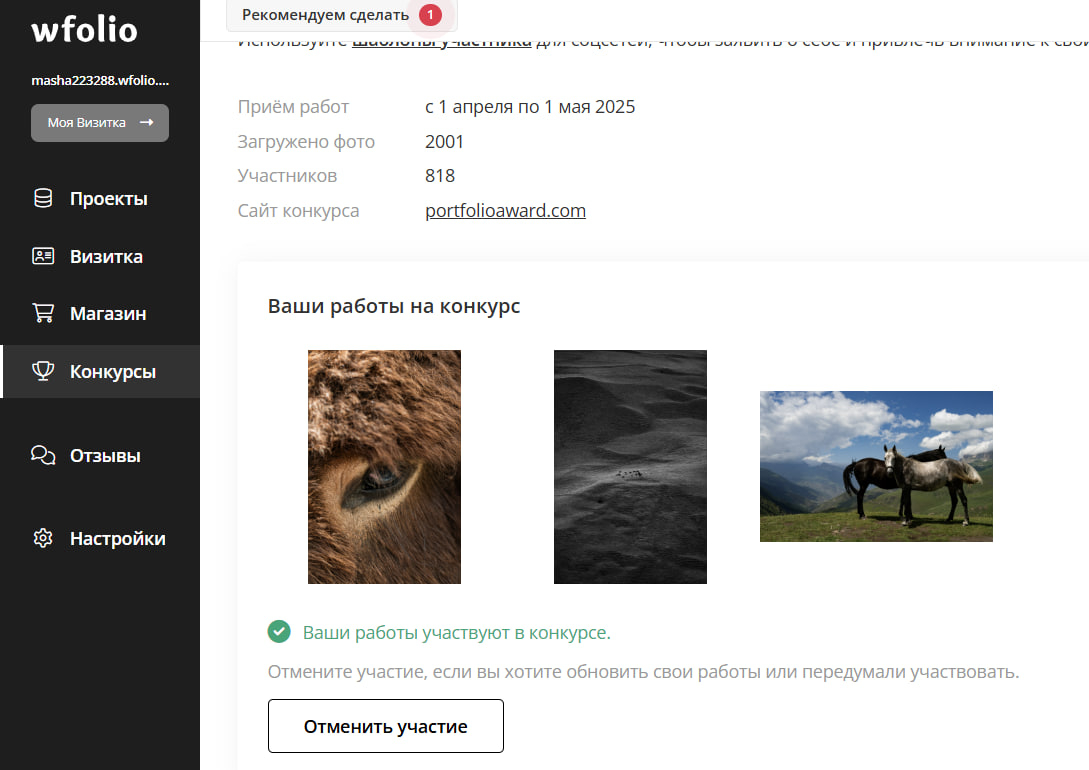Open the Проекты menu item

[100, 199]
